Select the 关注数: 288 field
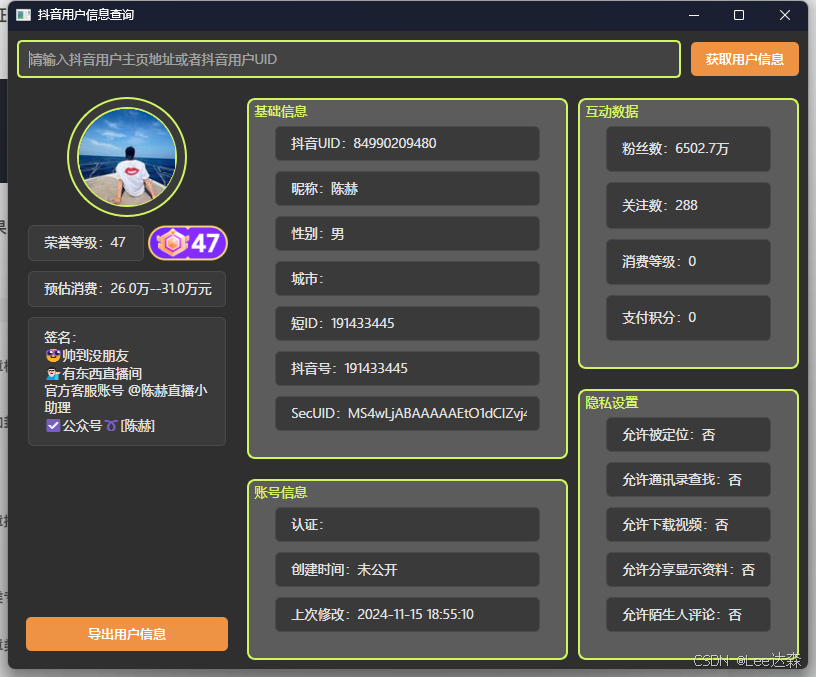The image size is (816, 677). (688, 206)
